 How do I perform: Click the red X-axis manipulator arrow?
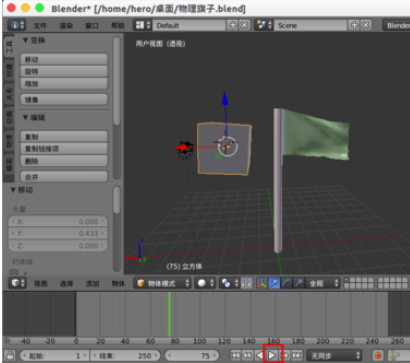180,147
